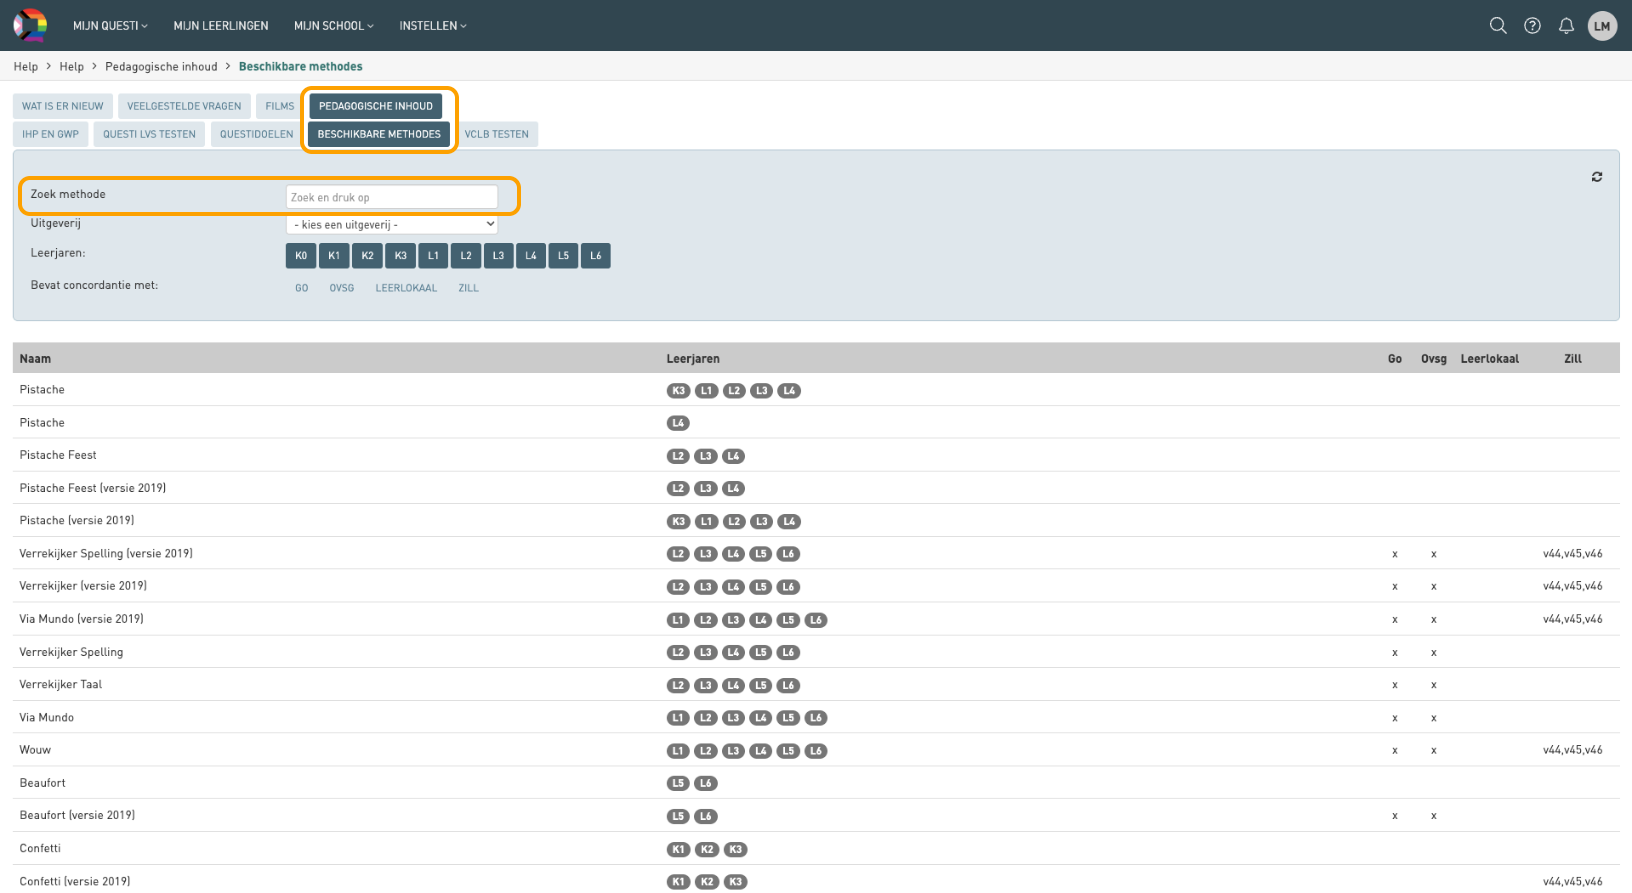The image size is (1632, 893).
Task: Open the notifications bell
Action: coord(1566,26)
